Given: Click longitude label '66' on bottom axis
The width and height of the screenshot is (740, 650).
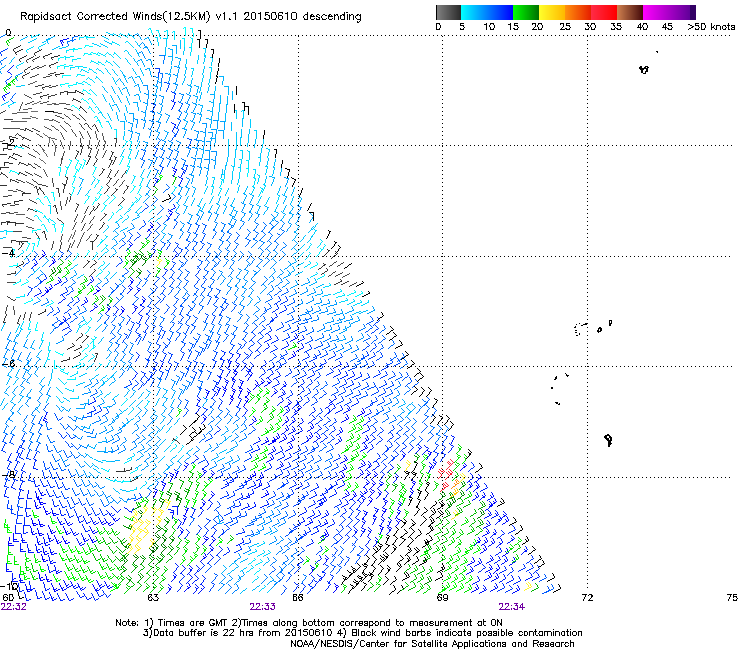Looking at the screenshot, I should click(x=297, y=598).
